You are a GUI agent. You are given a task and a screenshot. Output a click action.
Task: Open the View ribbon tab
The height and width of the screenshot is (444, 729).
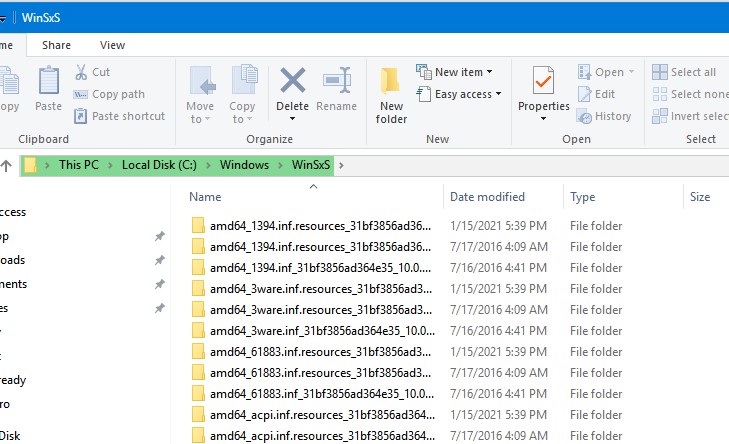click(112, 45)
